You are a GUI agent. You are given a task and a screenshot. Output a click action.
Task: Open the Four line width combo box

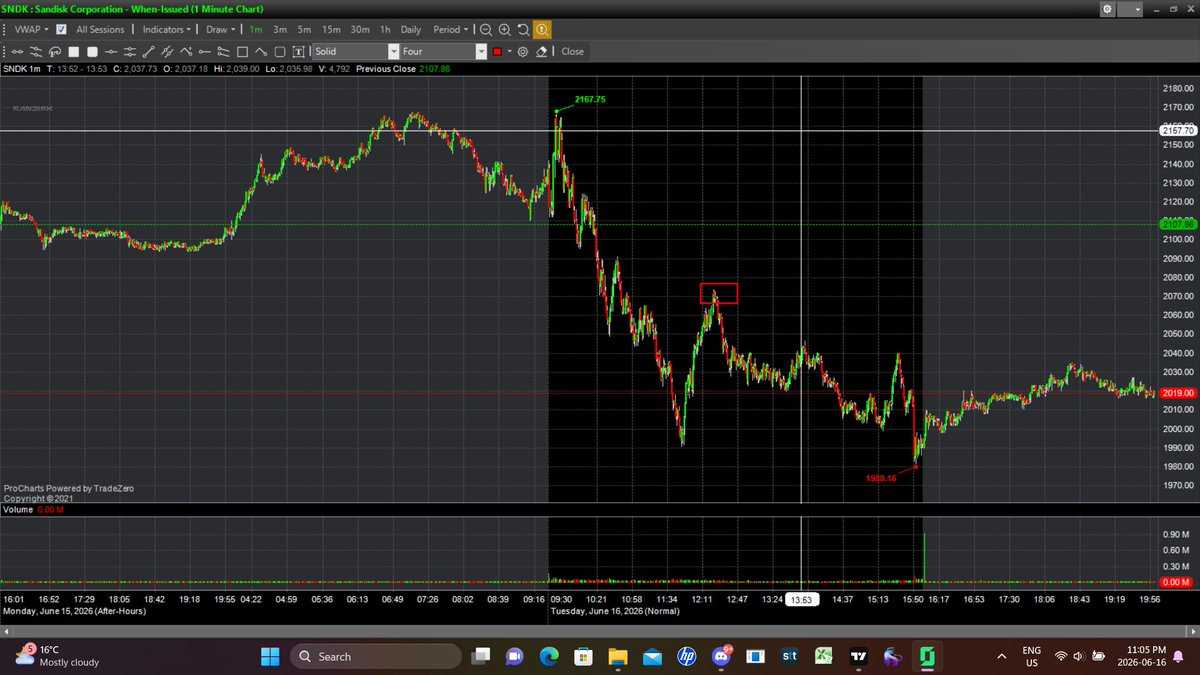coord(443,51)
